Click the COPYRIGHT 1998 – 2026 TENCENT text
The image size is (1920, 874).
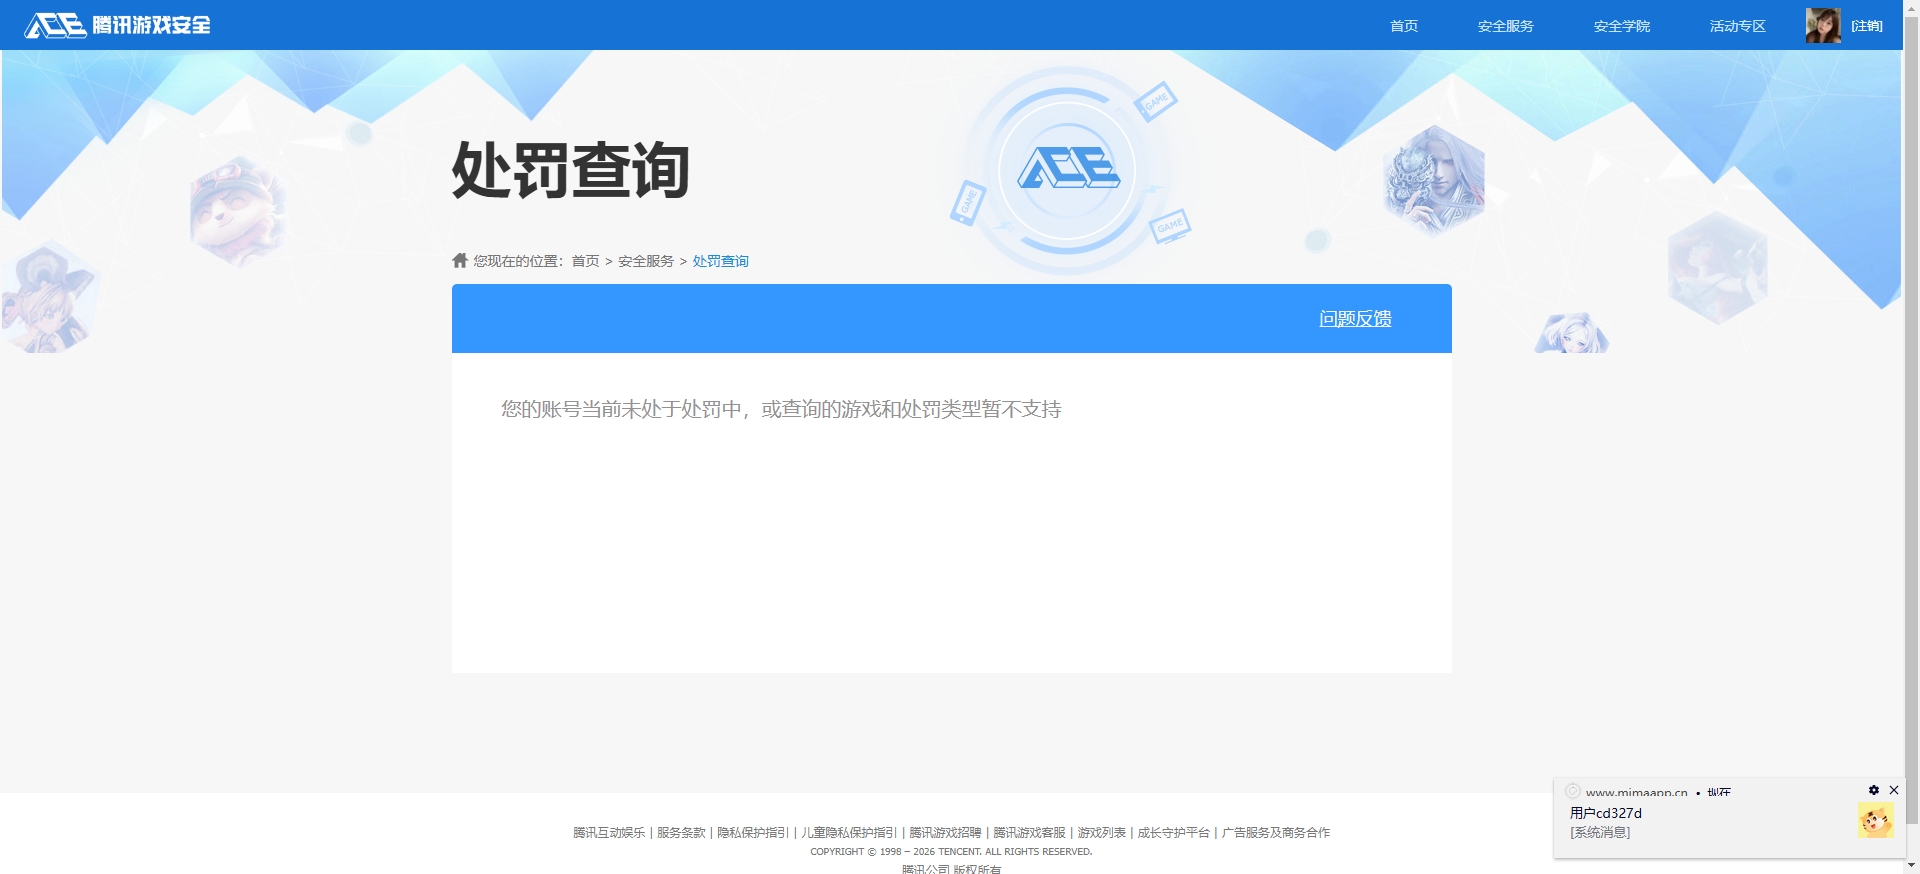[951, 852]
